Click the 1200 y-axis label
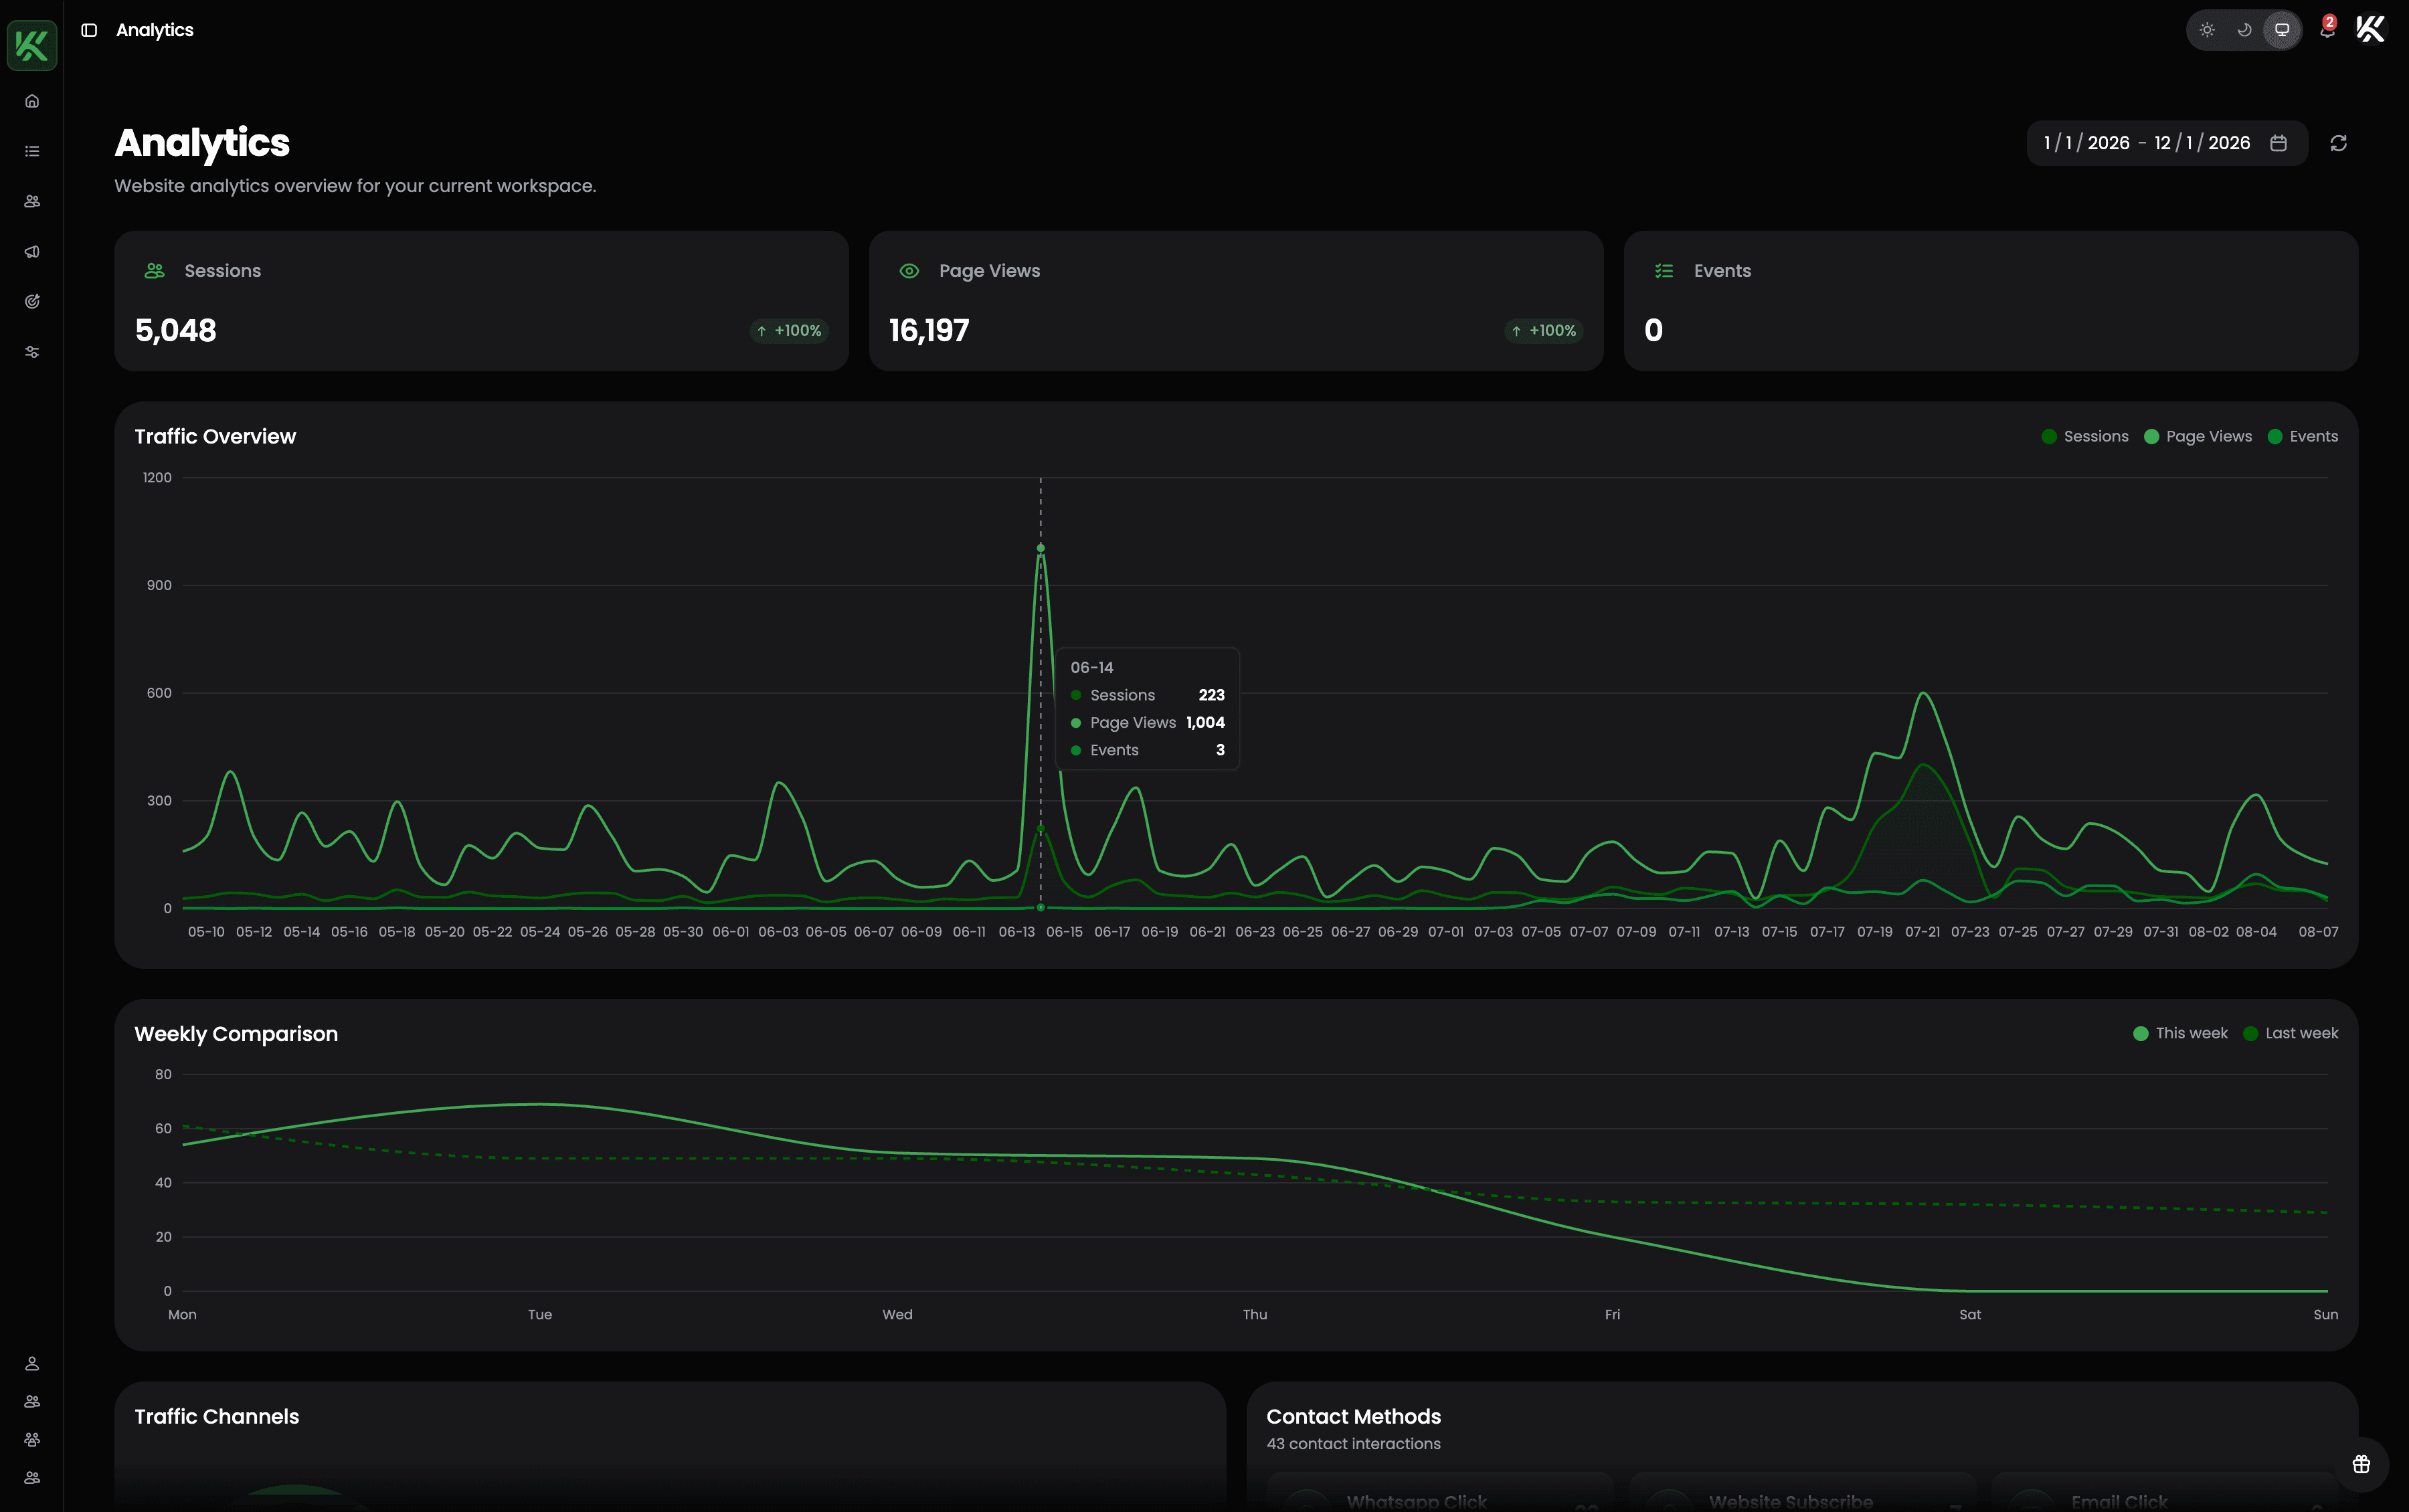 coord(157,478)
